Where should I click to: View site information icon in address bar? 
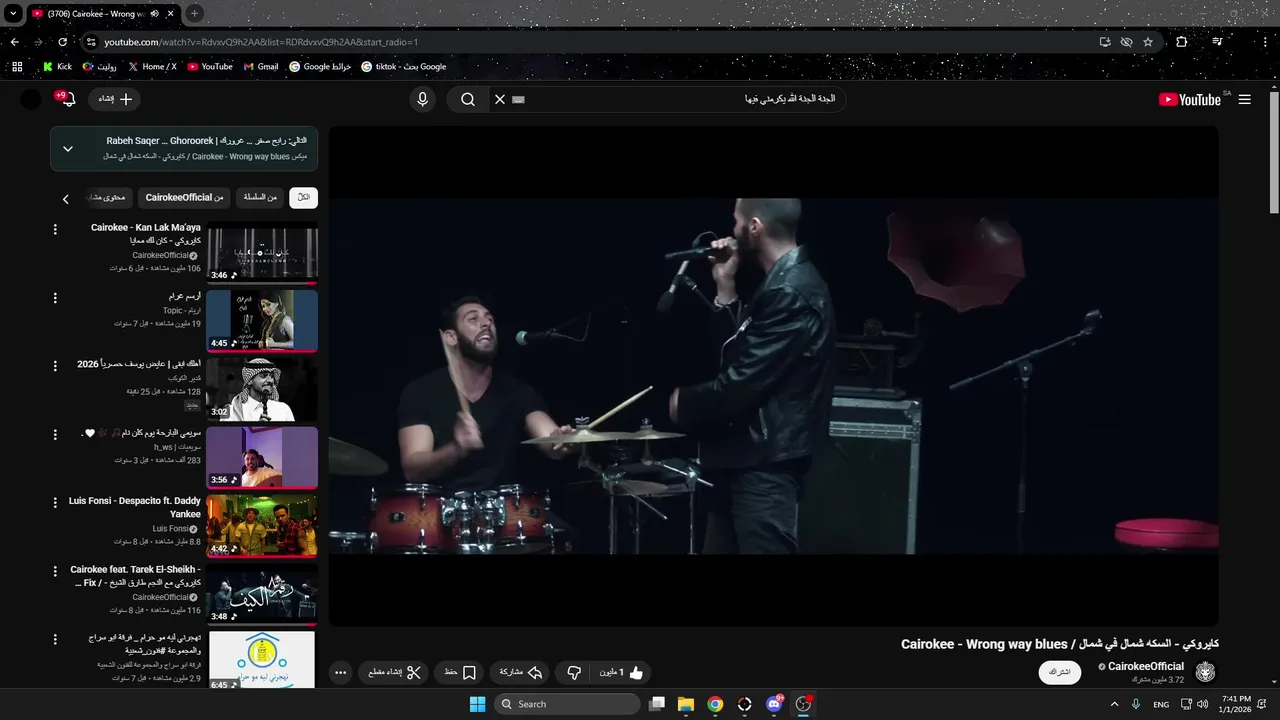(x=91, y=42)
